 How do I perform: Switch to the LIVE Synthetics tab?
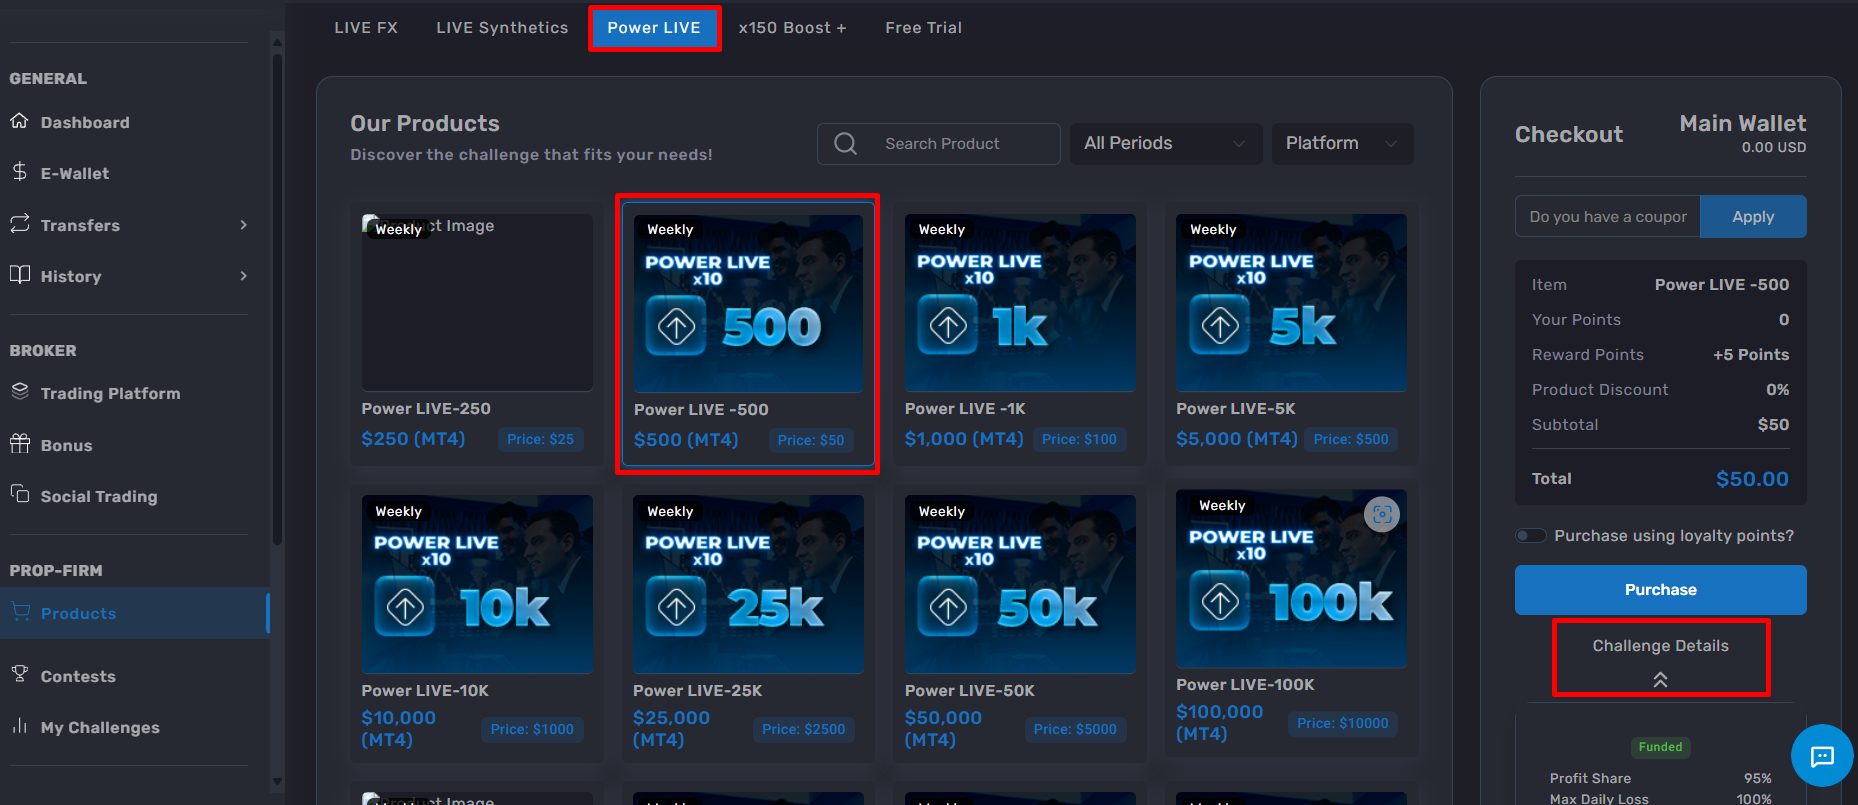502,28
